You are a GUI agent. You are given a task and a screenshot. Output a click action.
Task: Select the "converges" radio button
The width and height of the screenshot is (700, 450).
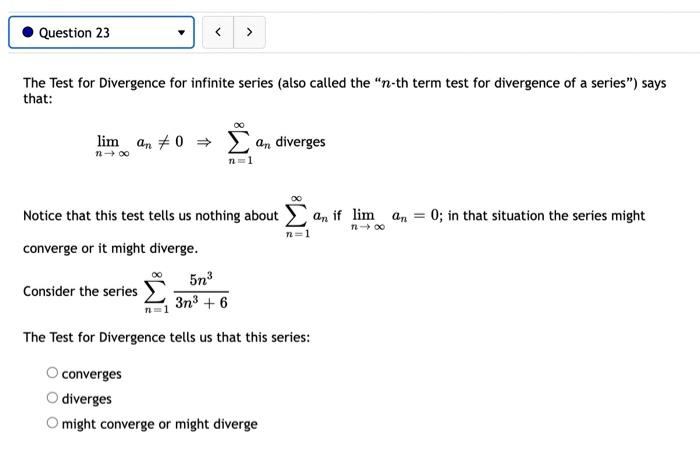(52, 372)
